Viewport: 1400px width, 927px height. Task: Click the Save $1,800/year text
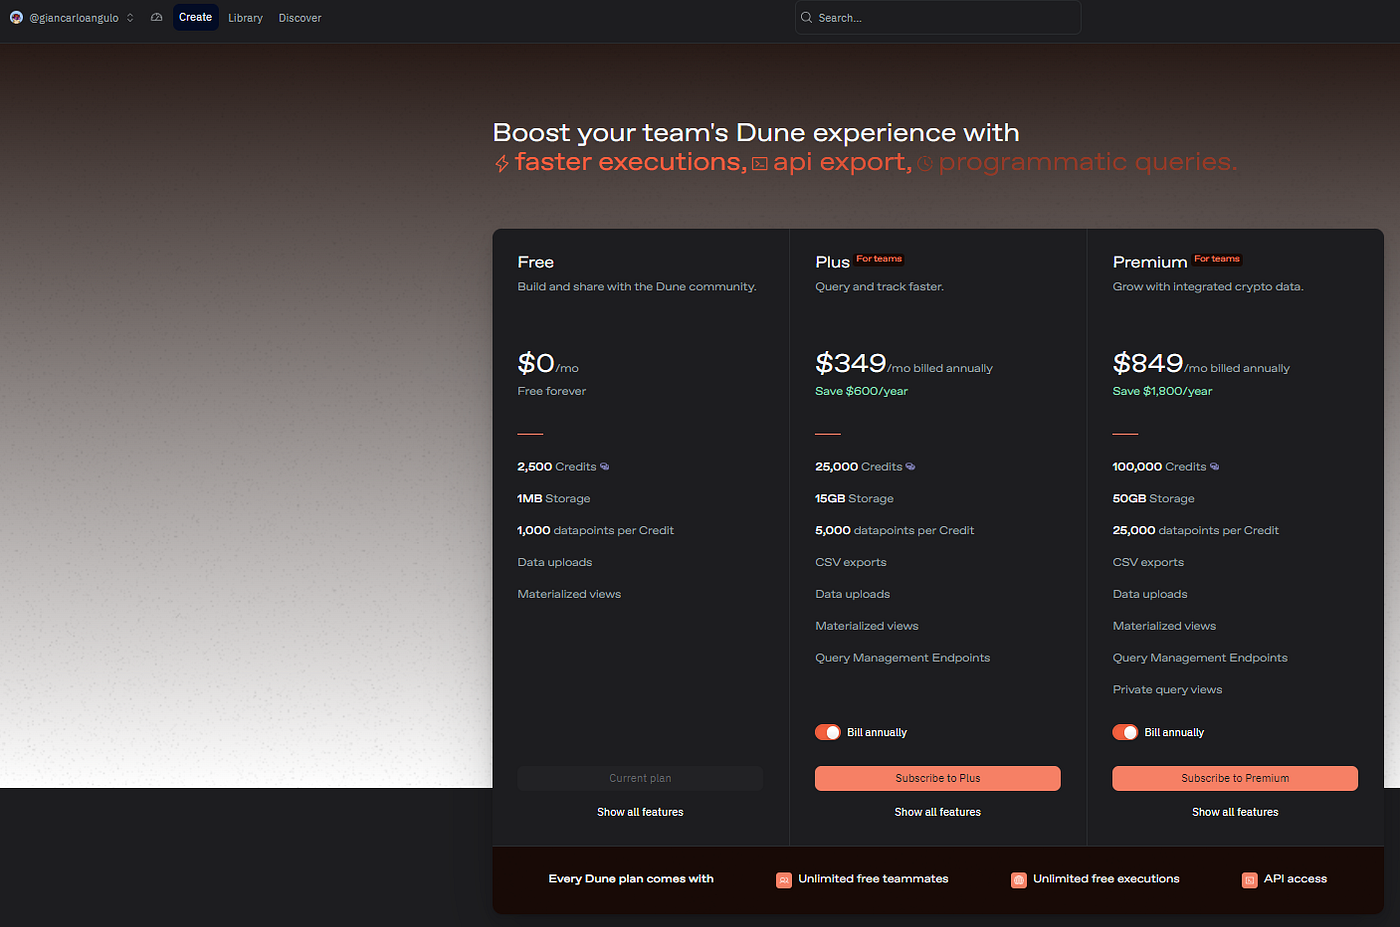[1162, 391]
